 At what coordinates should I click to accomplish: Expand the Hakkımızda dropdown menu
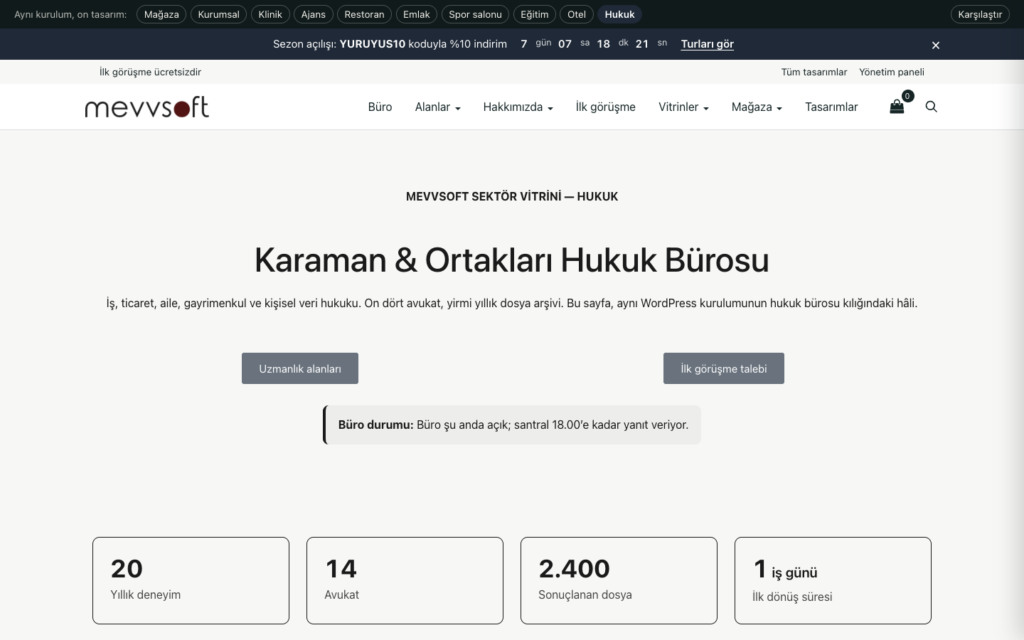coord(518,106)
